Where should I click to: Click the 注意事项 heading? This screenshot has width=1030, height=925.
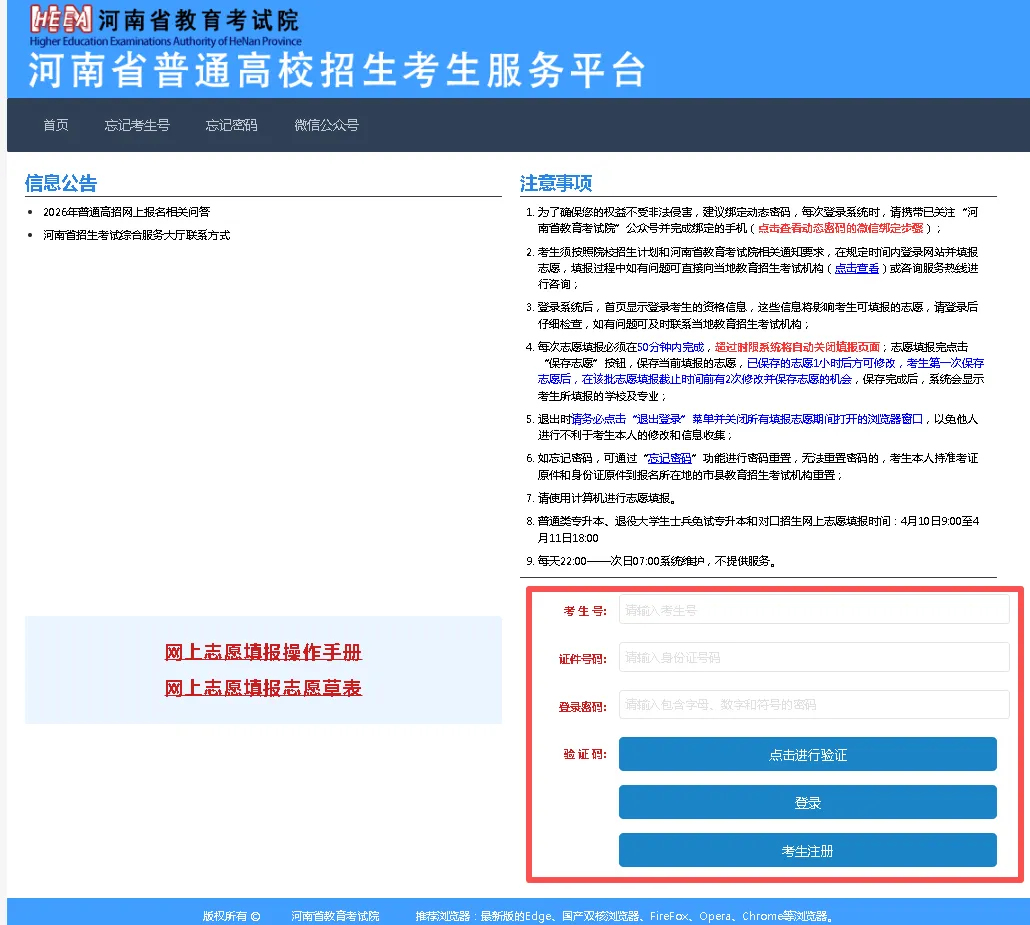coord(556,183)
